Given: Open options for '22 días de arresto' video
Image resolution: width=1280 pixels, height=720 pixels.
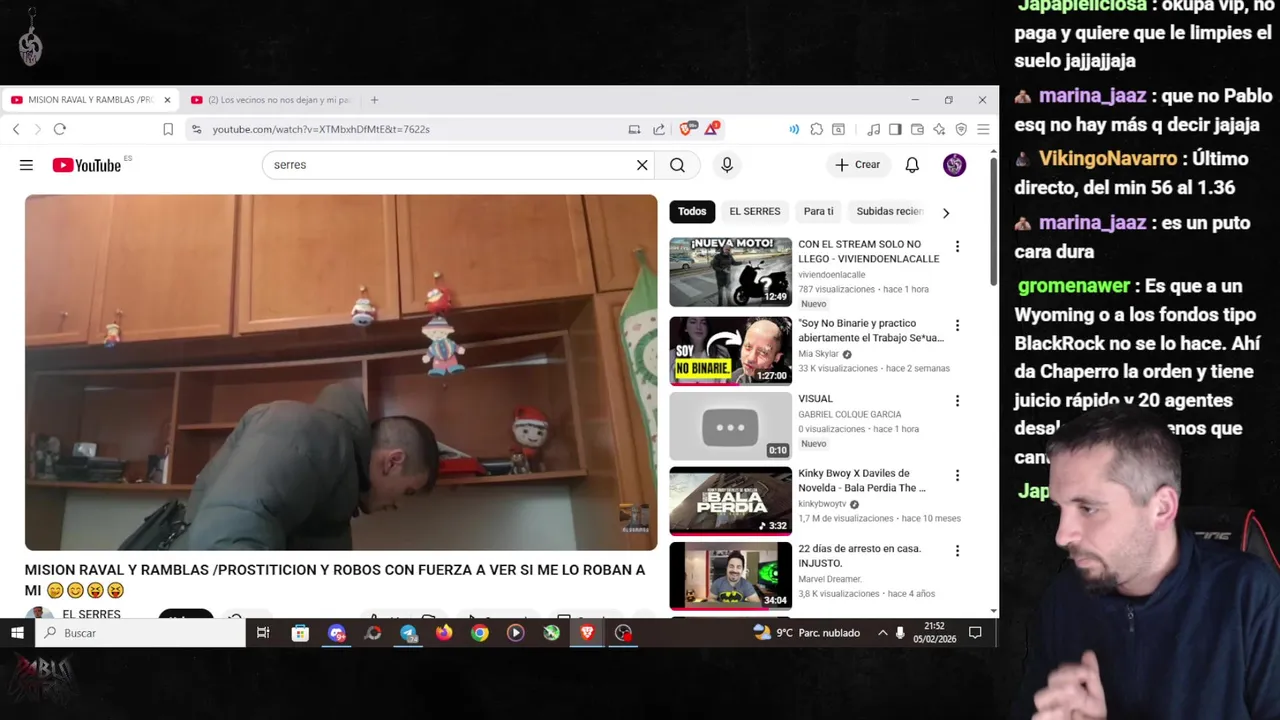Looking at the screenshot, I should [x=957, y=550].
